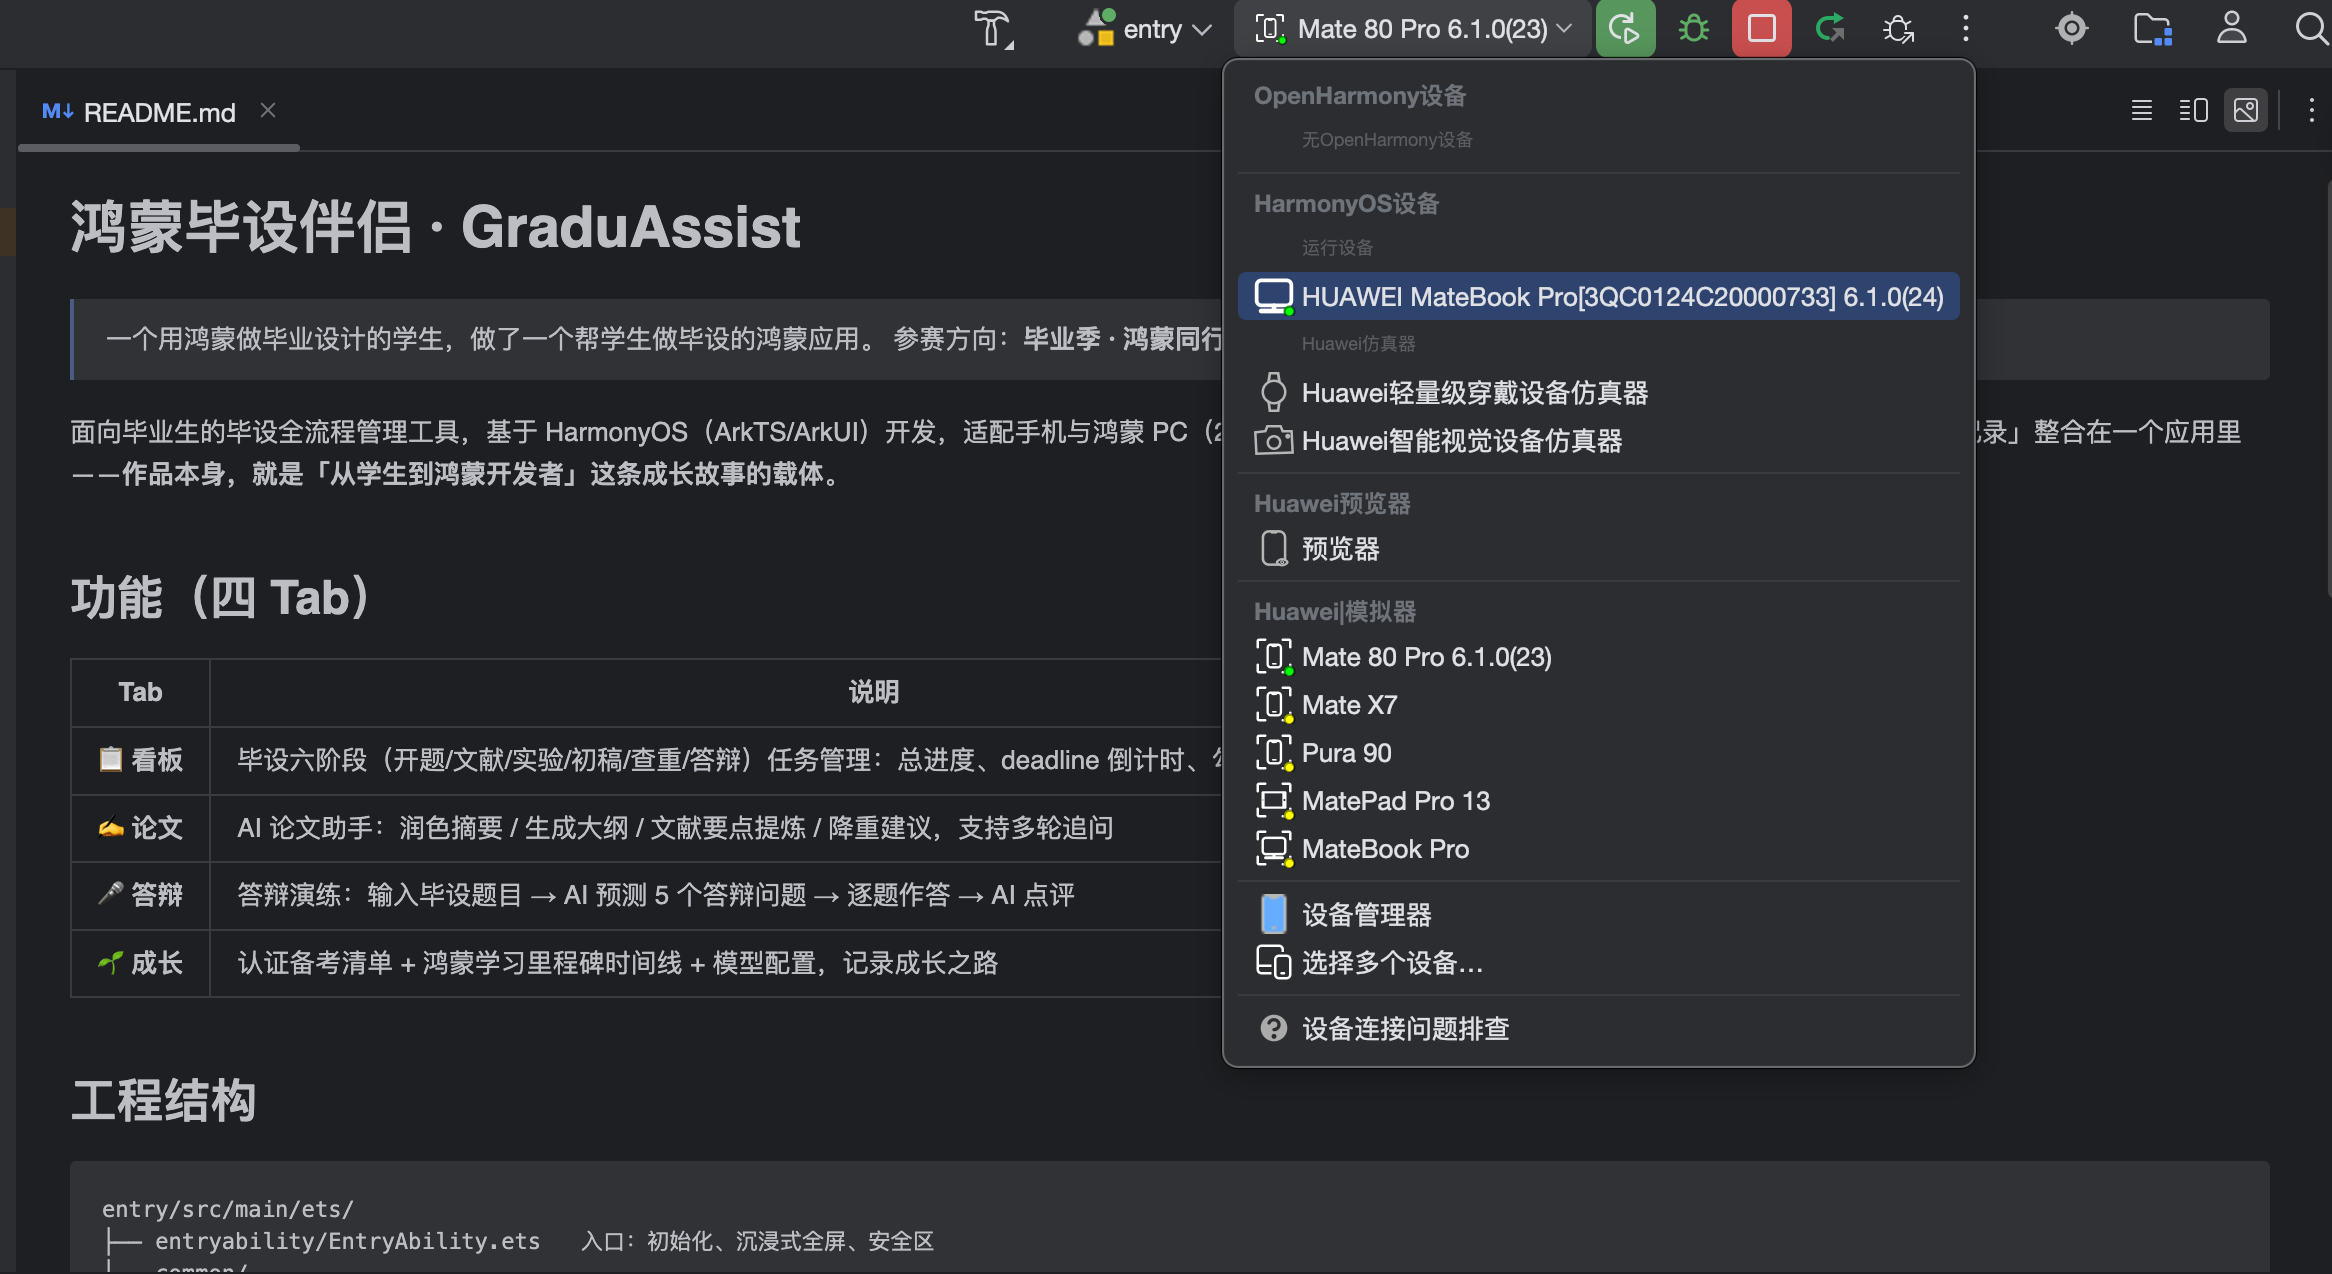Click the Pura 90 emulator icon

(x=1273, y=753)
